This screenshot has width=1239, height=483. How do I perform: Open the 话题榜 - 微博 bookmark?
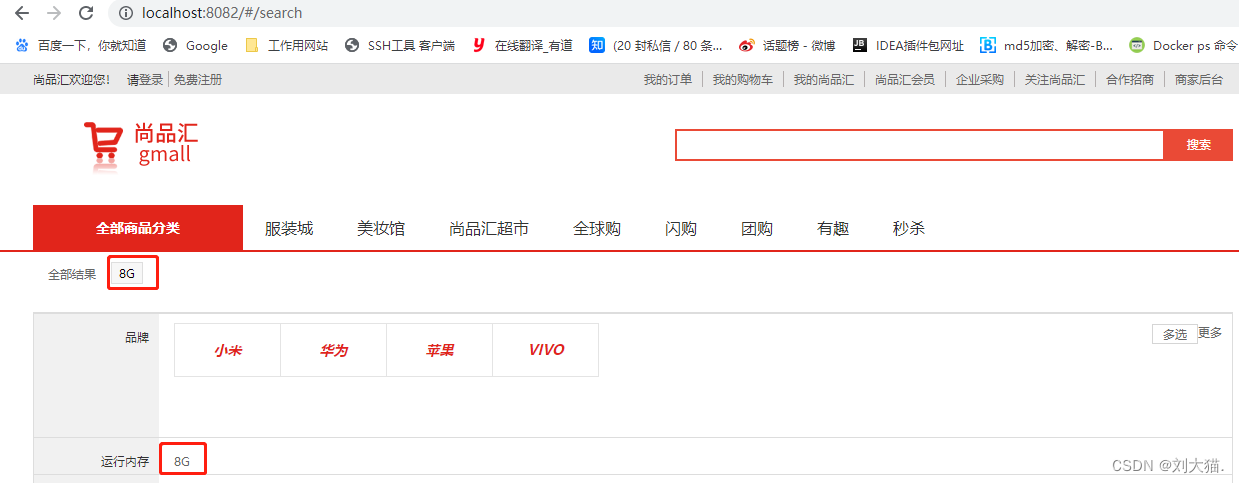(x=786, y=45)
